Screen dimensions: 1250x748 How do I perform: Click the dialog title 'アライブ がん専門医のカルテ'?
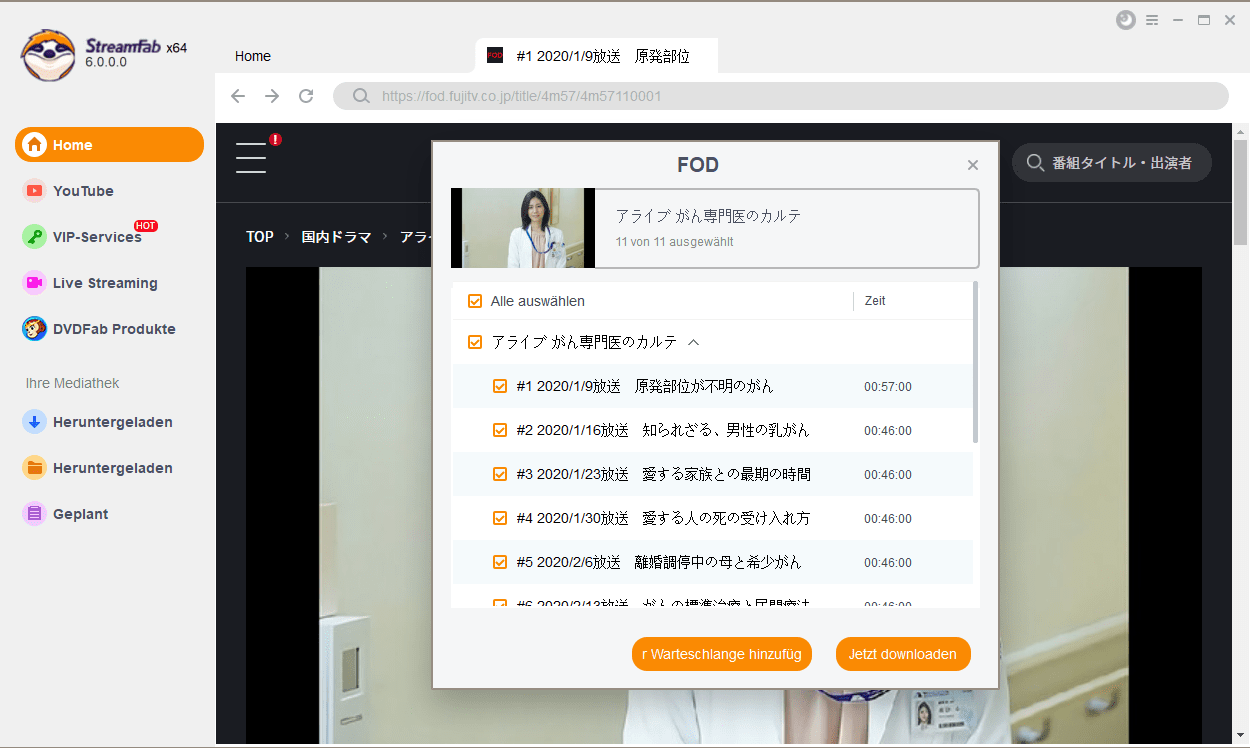[709, 216]
